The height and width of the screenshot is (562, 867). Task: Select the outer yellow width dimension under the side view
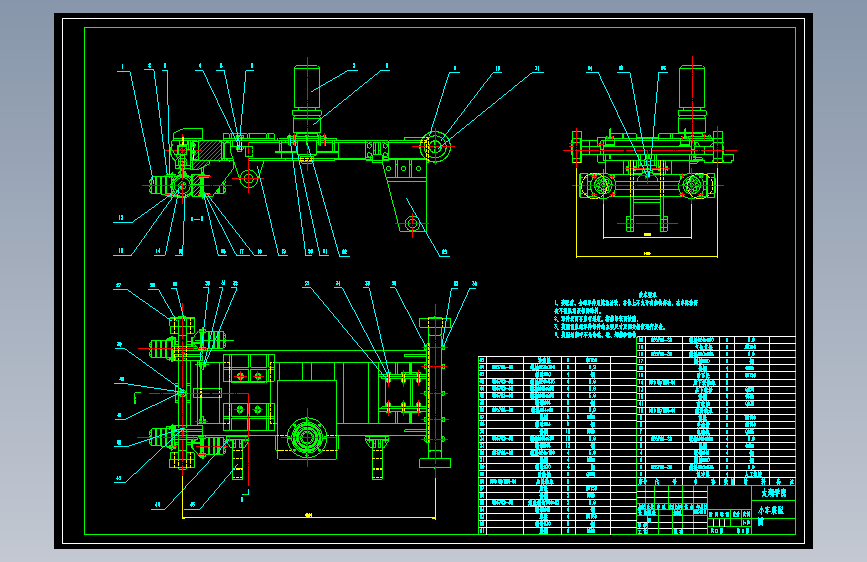click(x=647, y=254)
